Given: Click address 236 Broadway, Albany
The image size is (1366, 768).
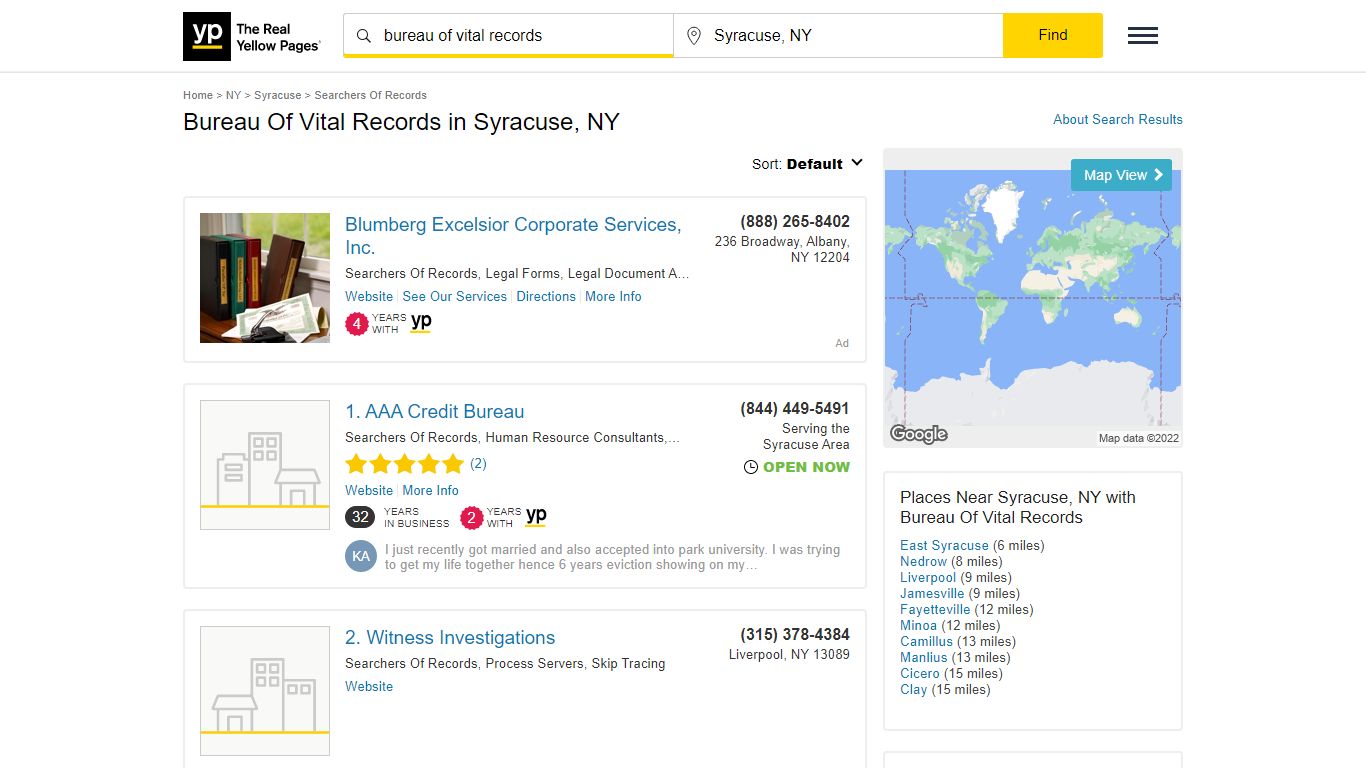Looking at the screenshot, I should (x=782, y=249).
